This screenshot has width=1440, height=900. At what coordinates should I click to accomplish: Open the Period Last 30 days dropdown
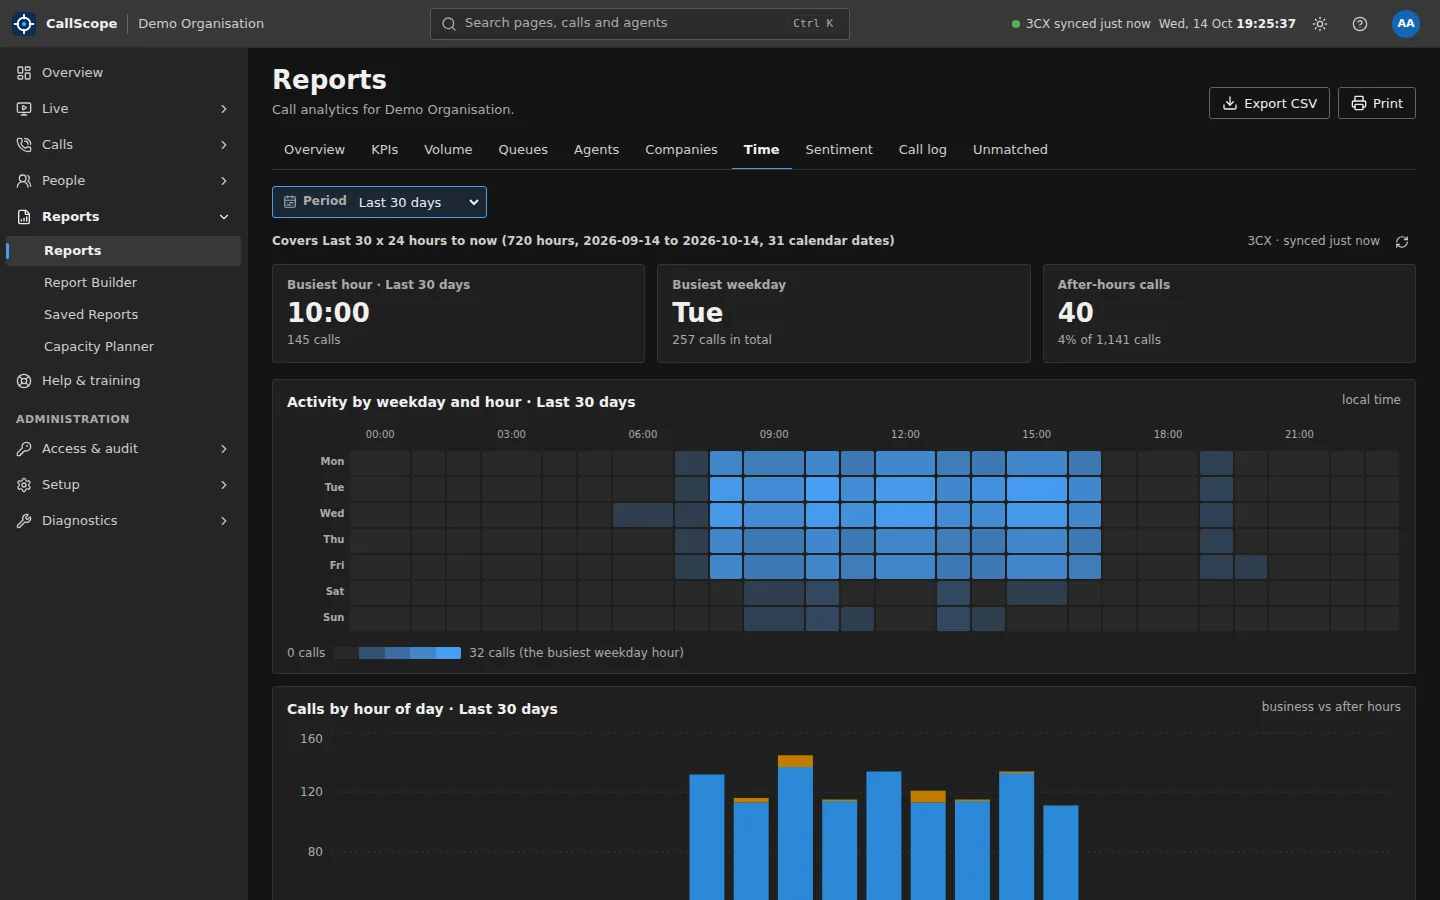click(379, 202)
